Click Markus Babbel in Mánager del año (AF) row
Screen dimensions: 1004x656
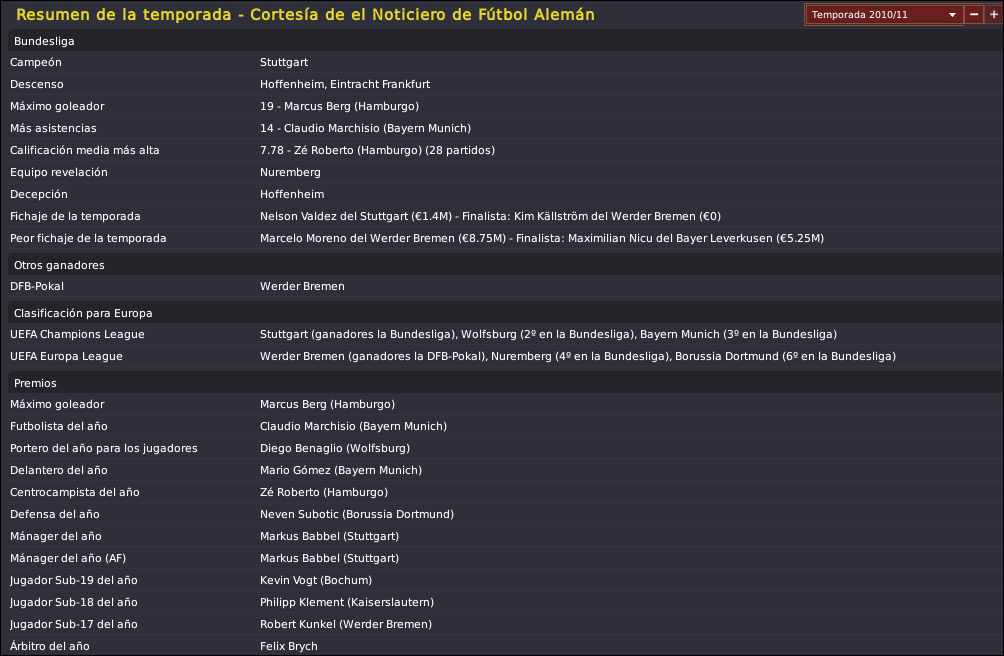click(x=329, y=558)
